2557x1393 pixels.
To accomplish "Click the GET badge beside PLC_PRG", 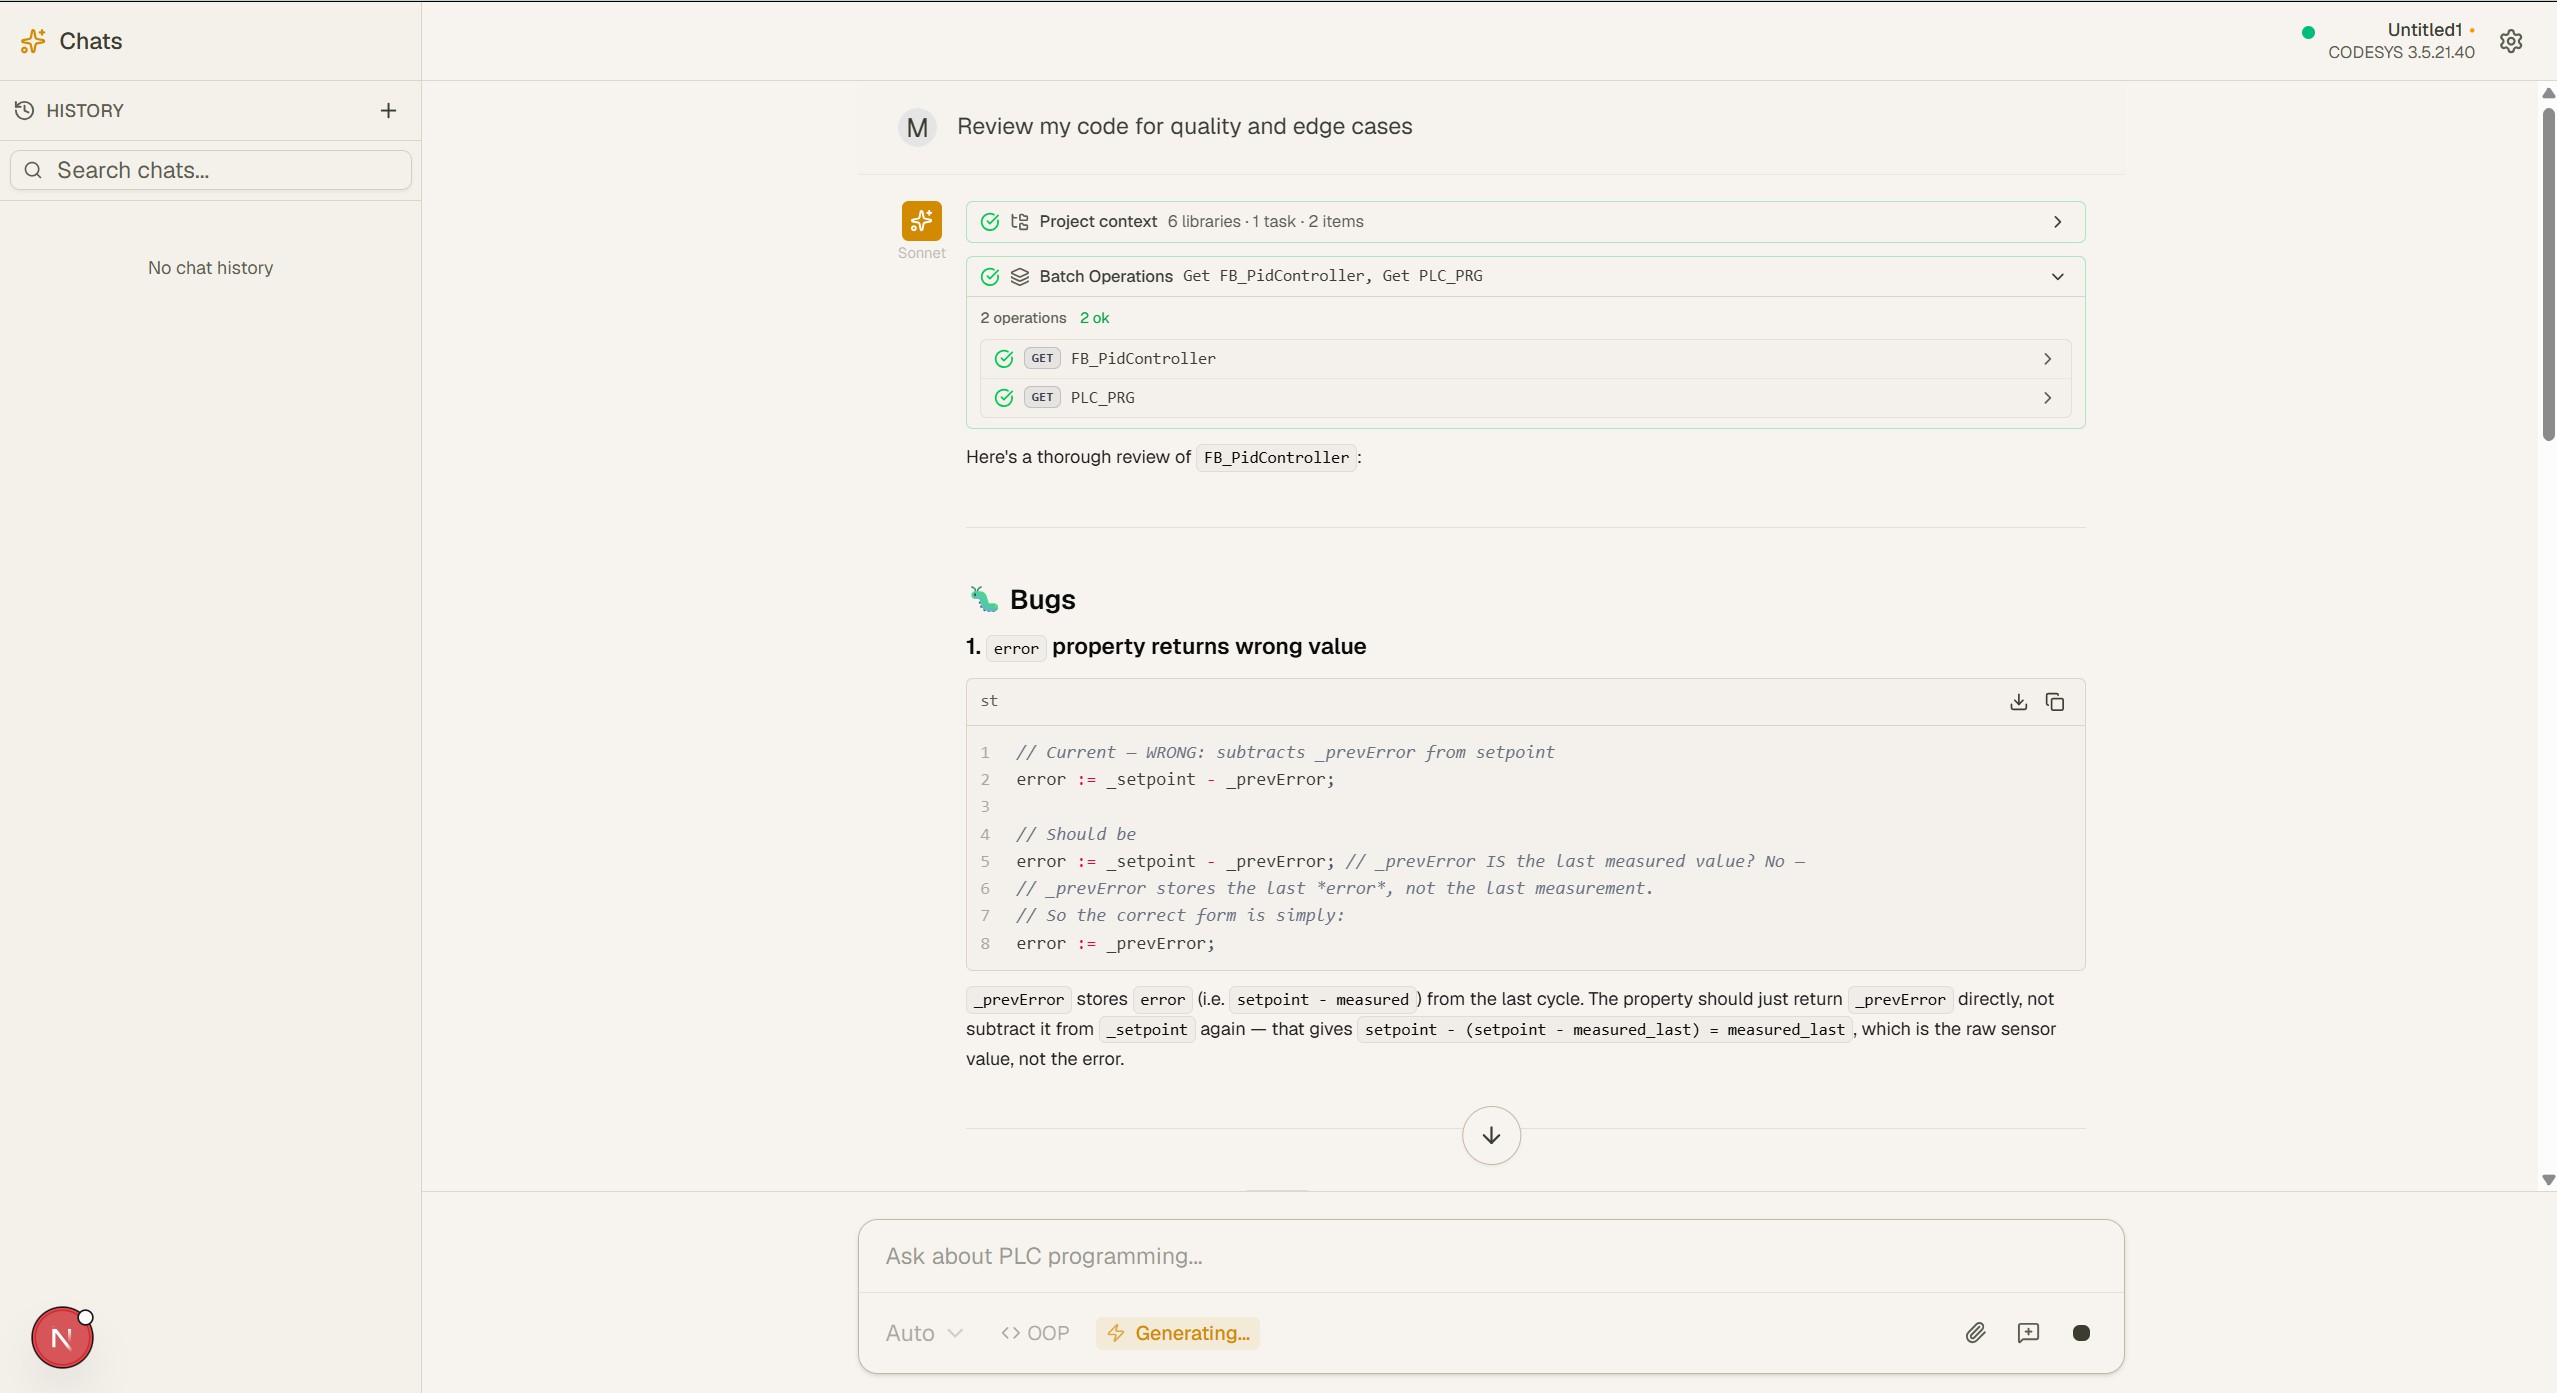I will click(x=1042, y=398).
